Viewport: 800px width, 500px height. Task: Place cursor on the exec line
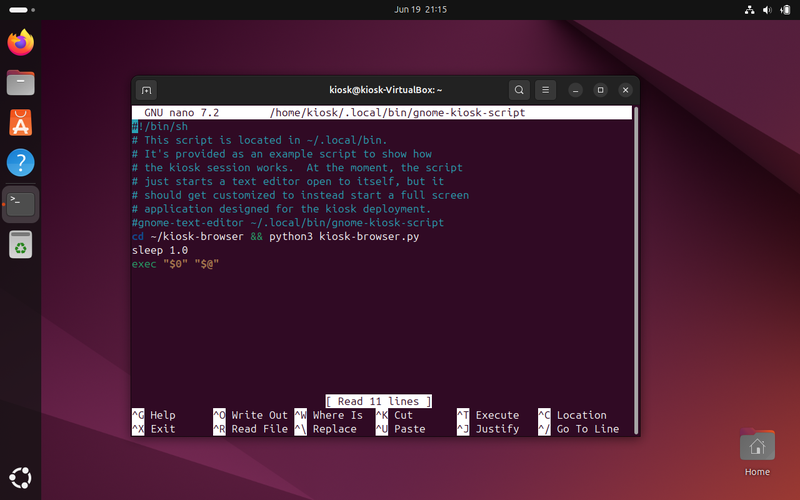click(175, 264)
